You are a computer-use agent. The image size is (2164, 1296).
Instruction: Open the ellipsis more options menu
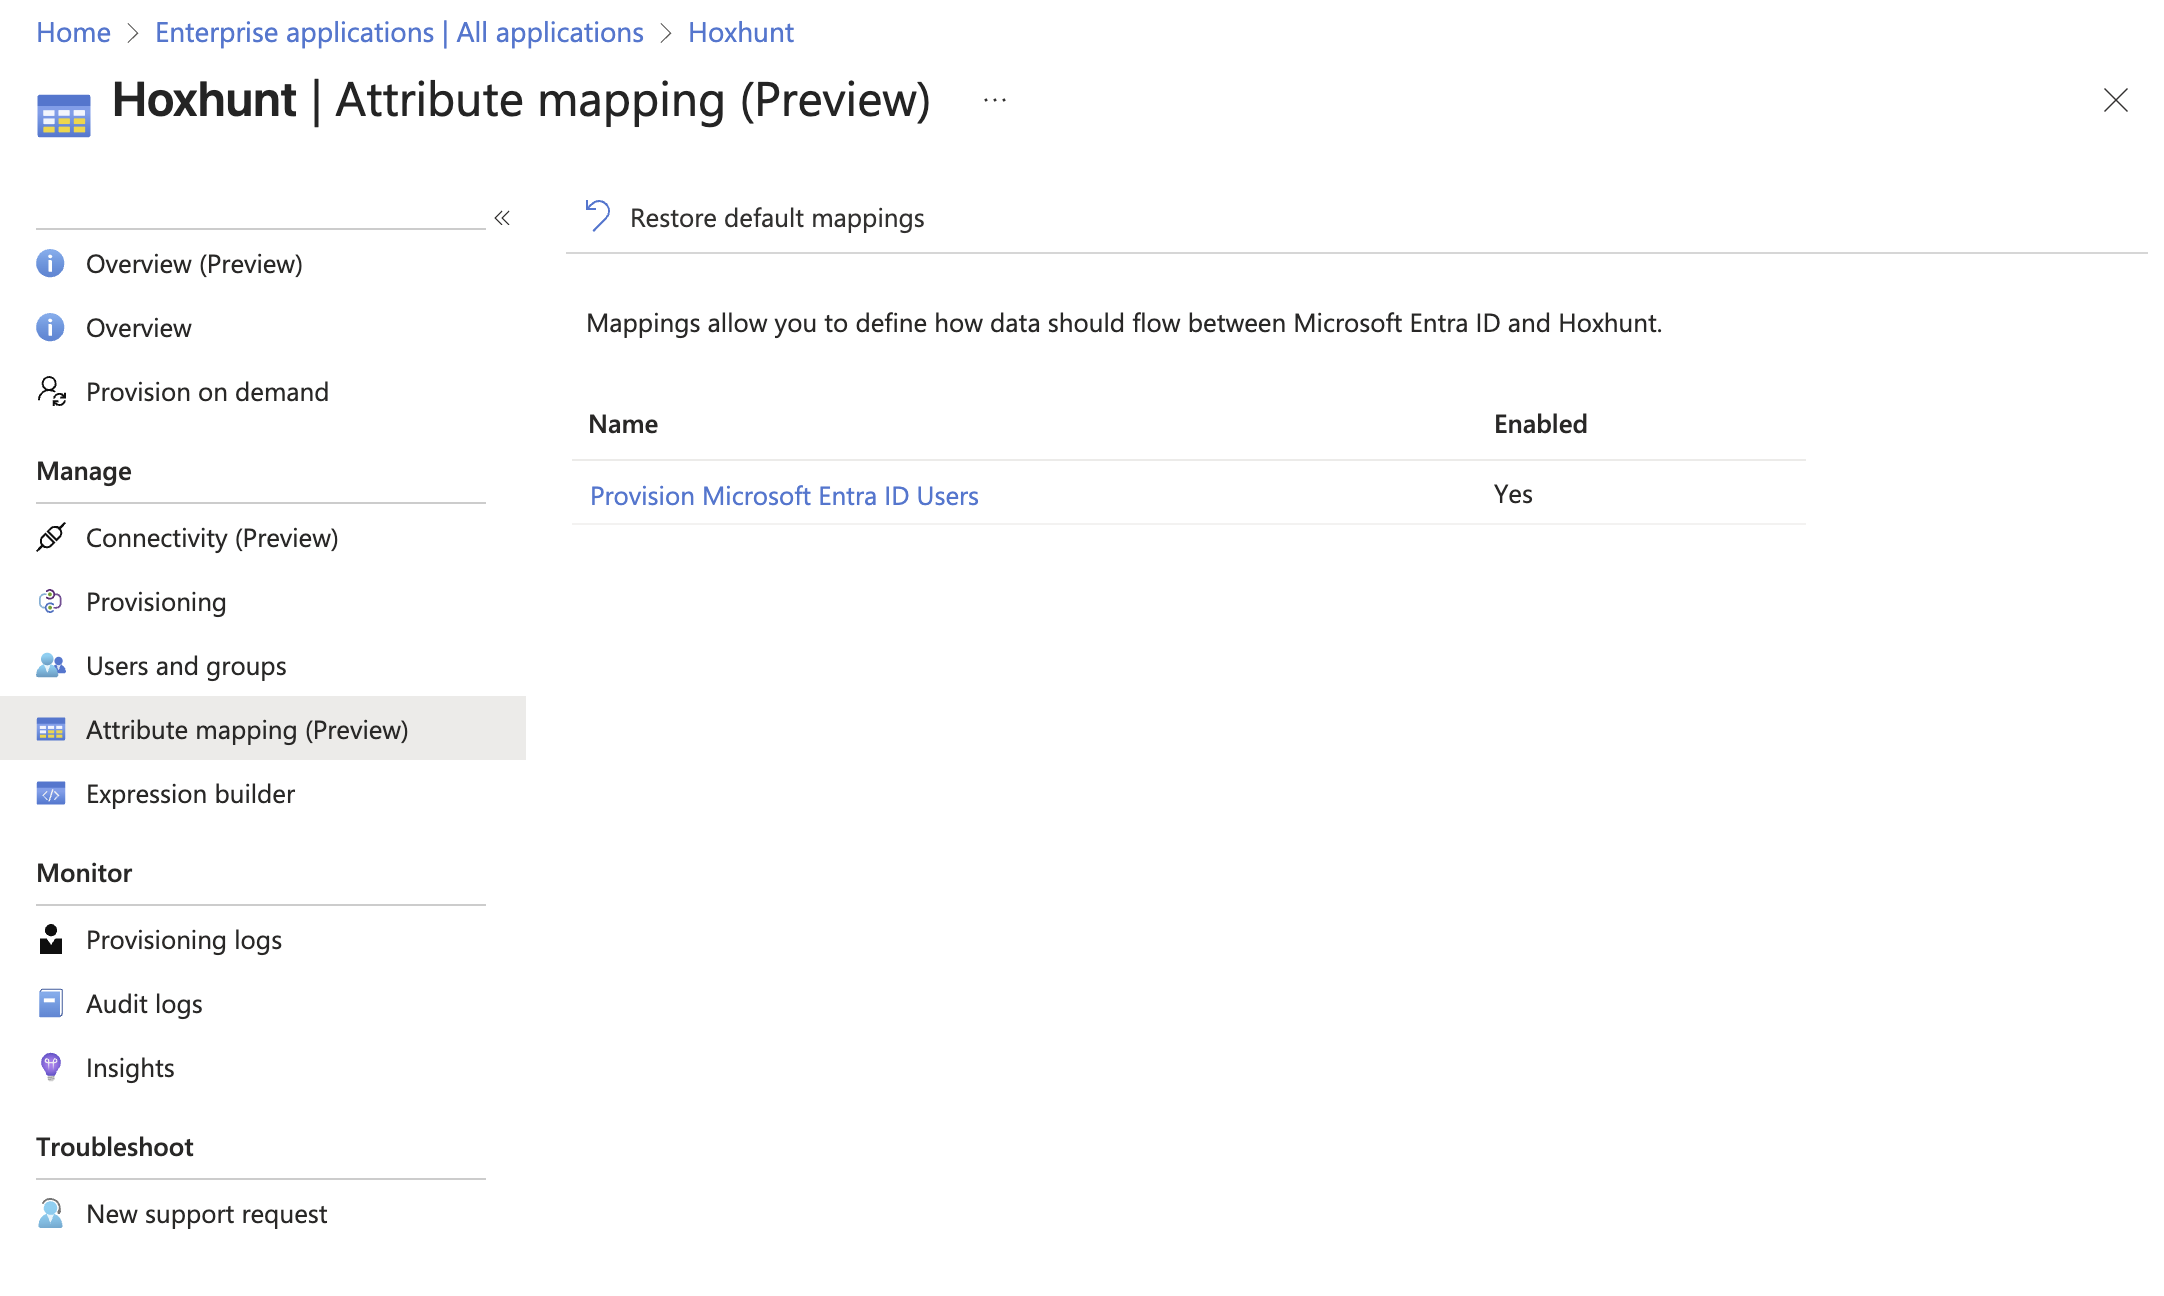point(995,100)
